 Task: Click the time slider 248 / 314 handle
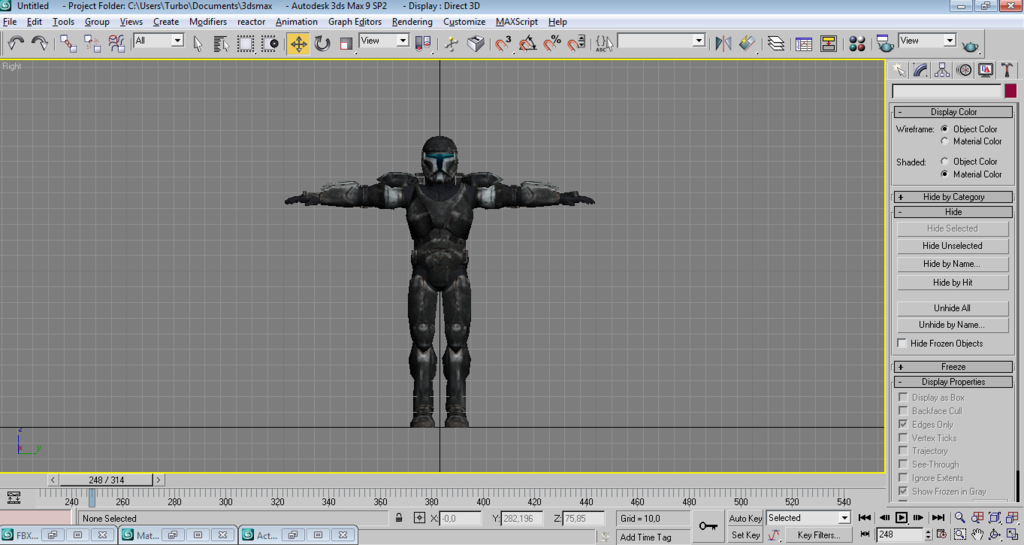click(106, 480)
